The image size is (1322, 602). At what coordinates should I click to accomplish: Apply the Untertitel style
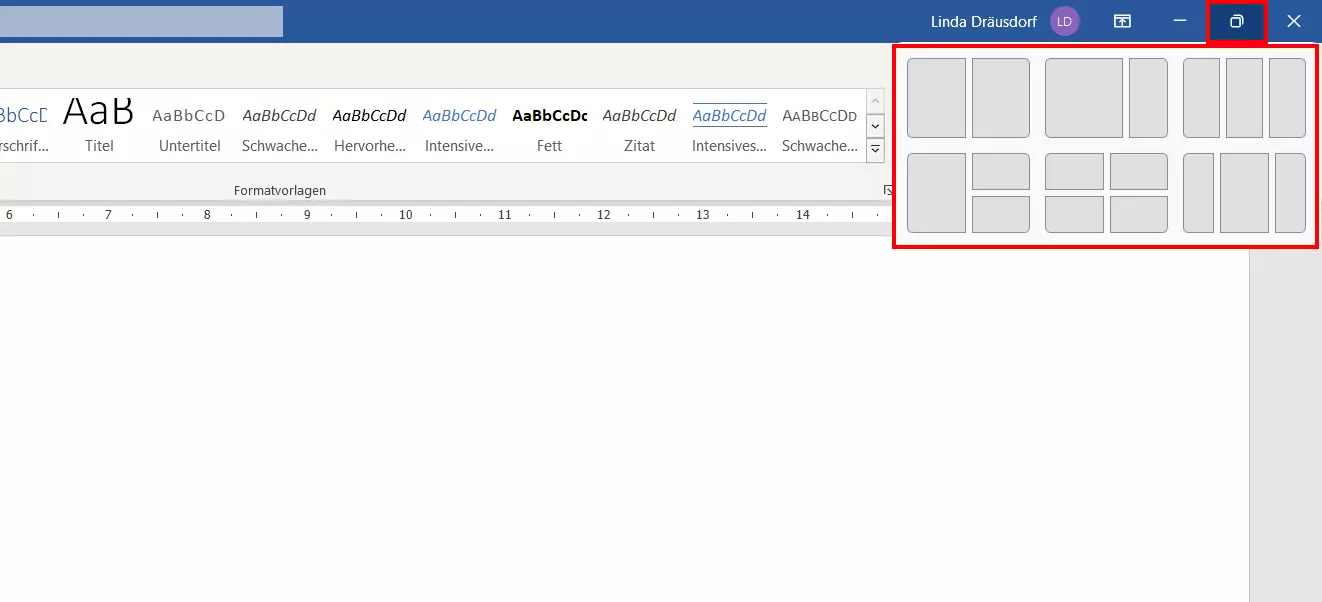click(x=189, y=125)
